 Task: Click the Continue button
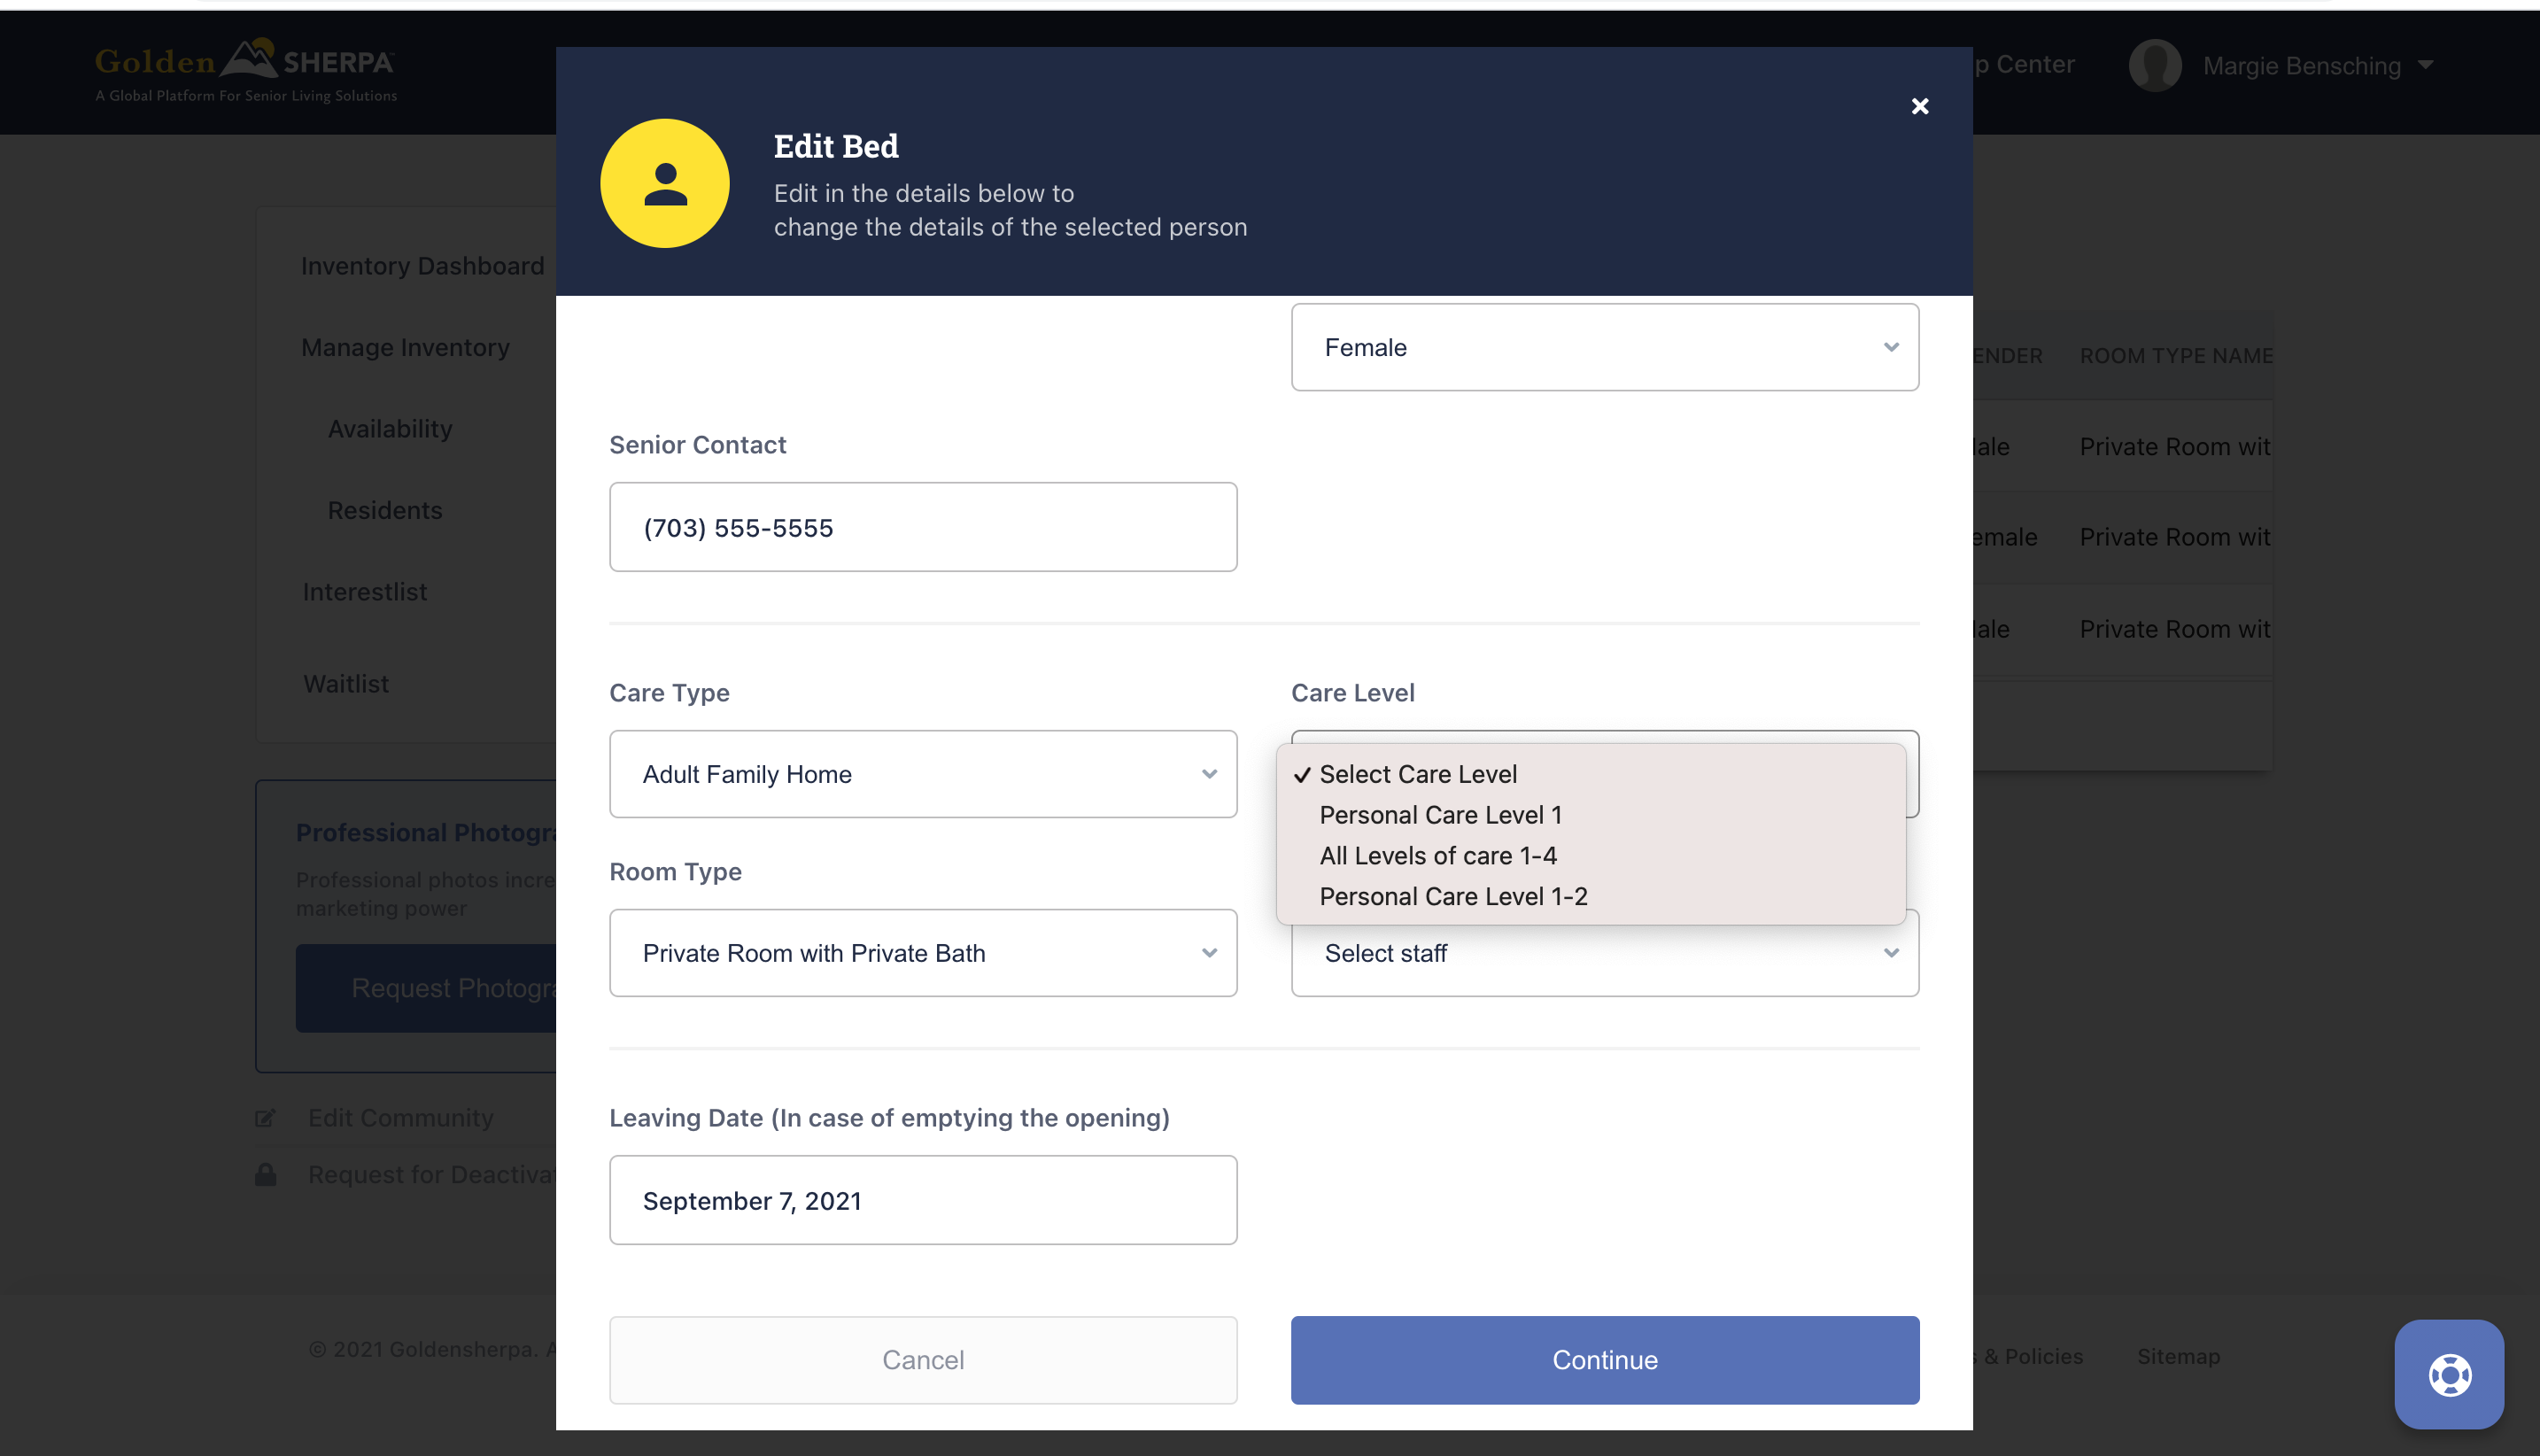point(1604,1360)
